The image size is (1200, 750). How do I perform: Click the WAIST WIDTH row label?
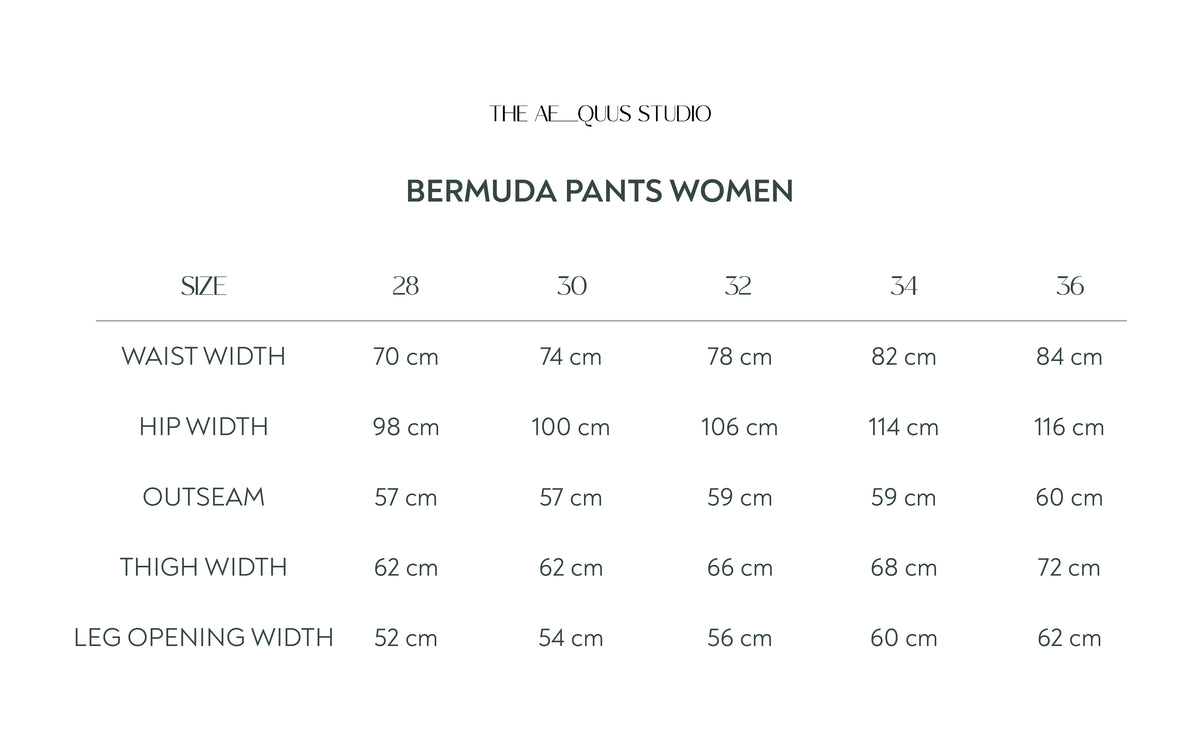[203, 357]
